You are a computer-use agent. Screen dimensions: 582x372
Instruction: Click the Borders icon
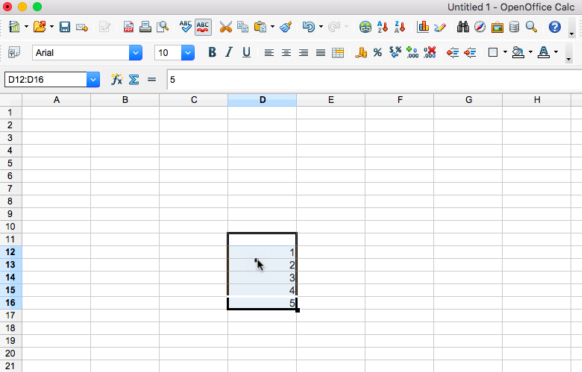point(493,52)
